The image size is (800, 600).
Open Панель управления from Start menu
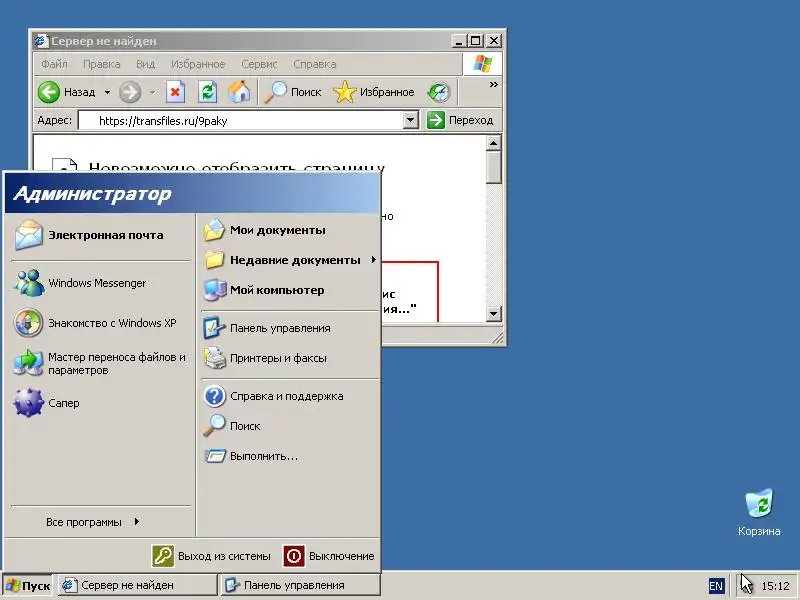290,328
